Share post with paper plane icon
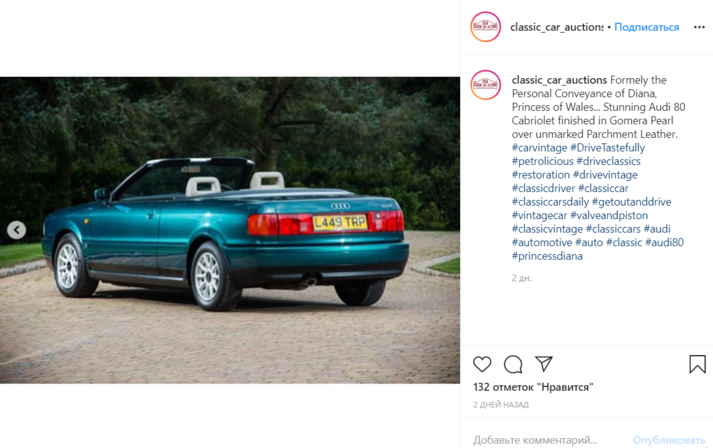The image size is (713, 448). tap(544, 363)
